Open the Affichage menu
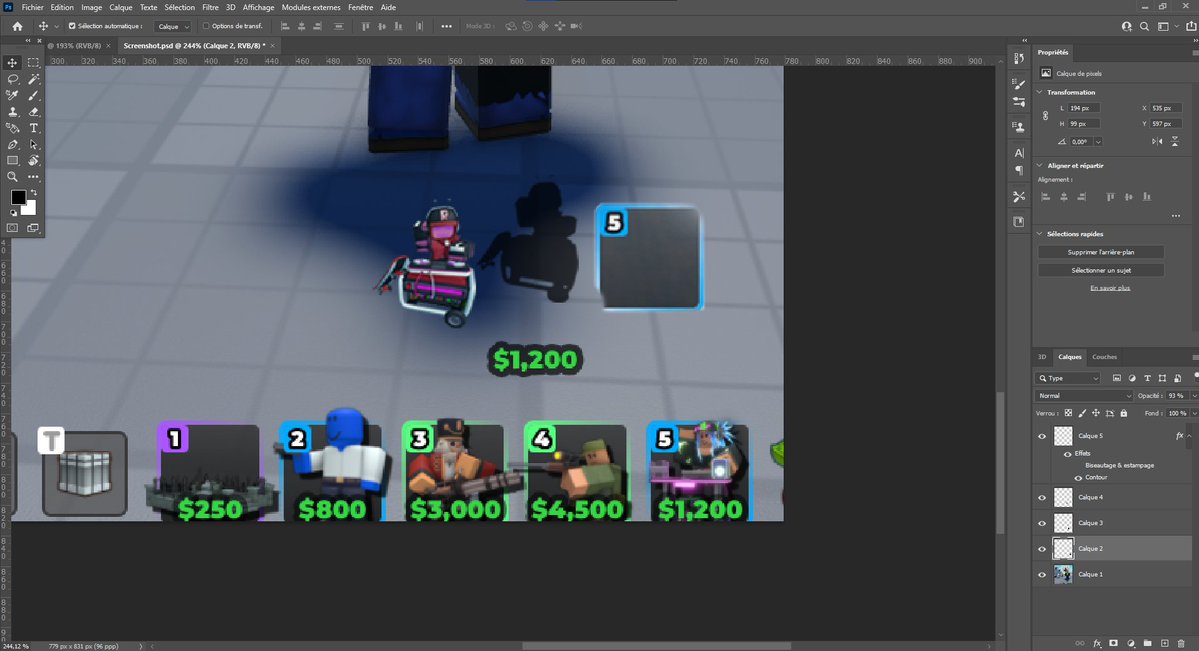The image size is (1199, 651). click(x=258, y=8)
